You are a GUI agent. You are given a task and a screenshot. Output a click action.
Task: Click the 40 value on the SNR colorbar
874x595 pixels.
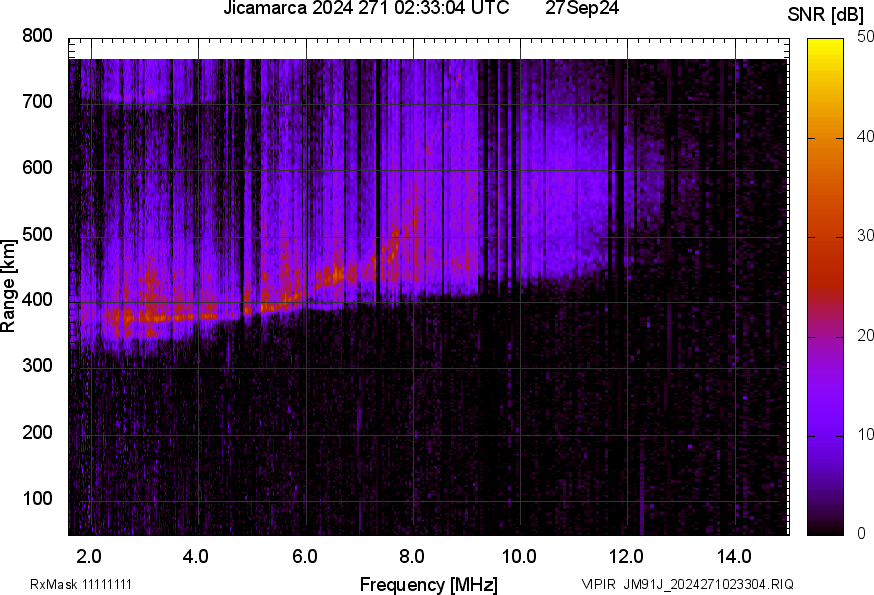tap(865, 136)
